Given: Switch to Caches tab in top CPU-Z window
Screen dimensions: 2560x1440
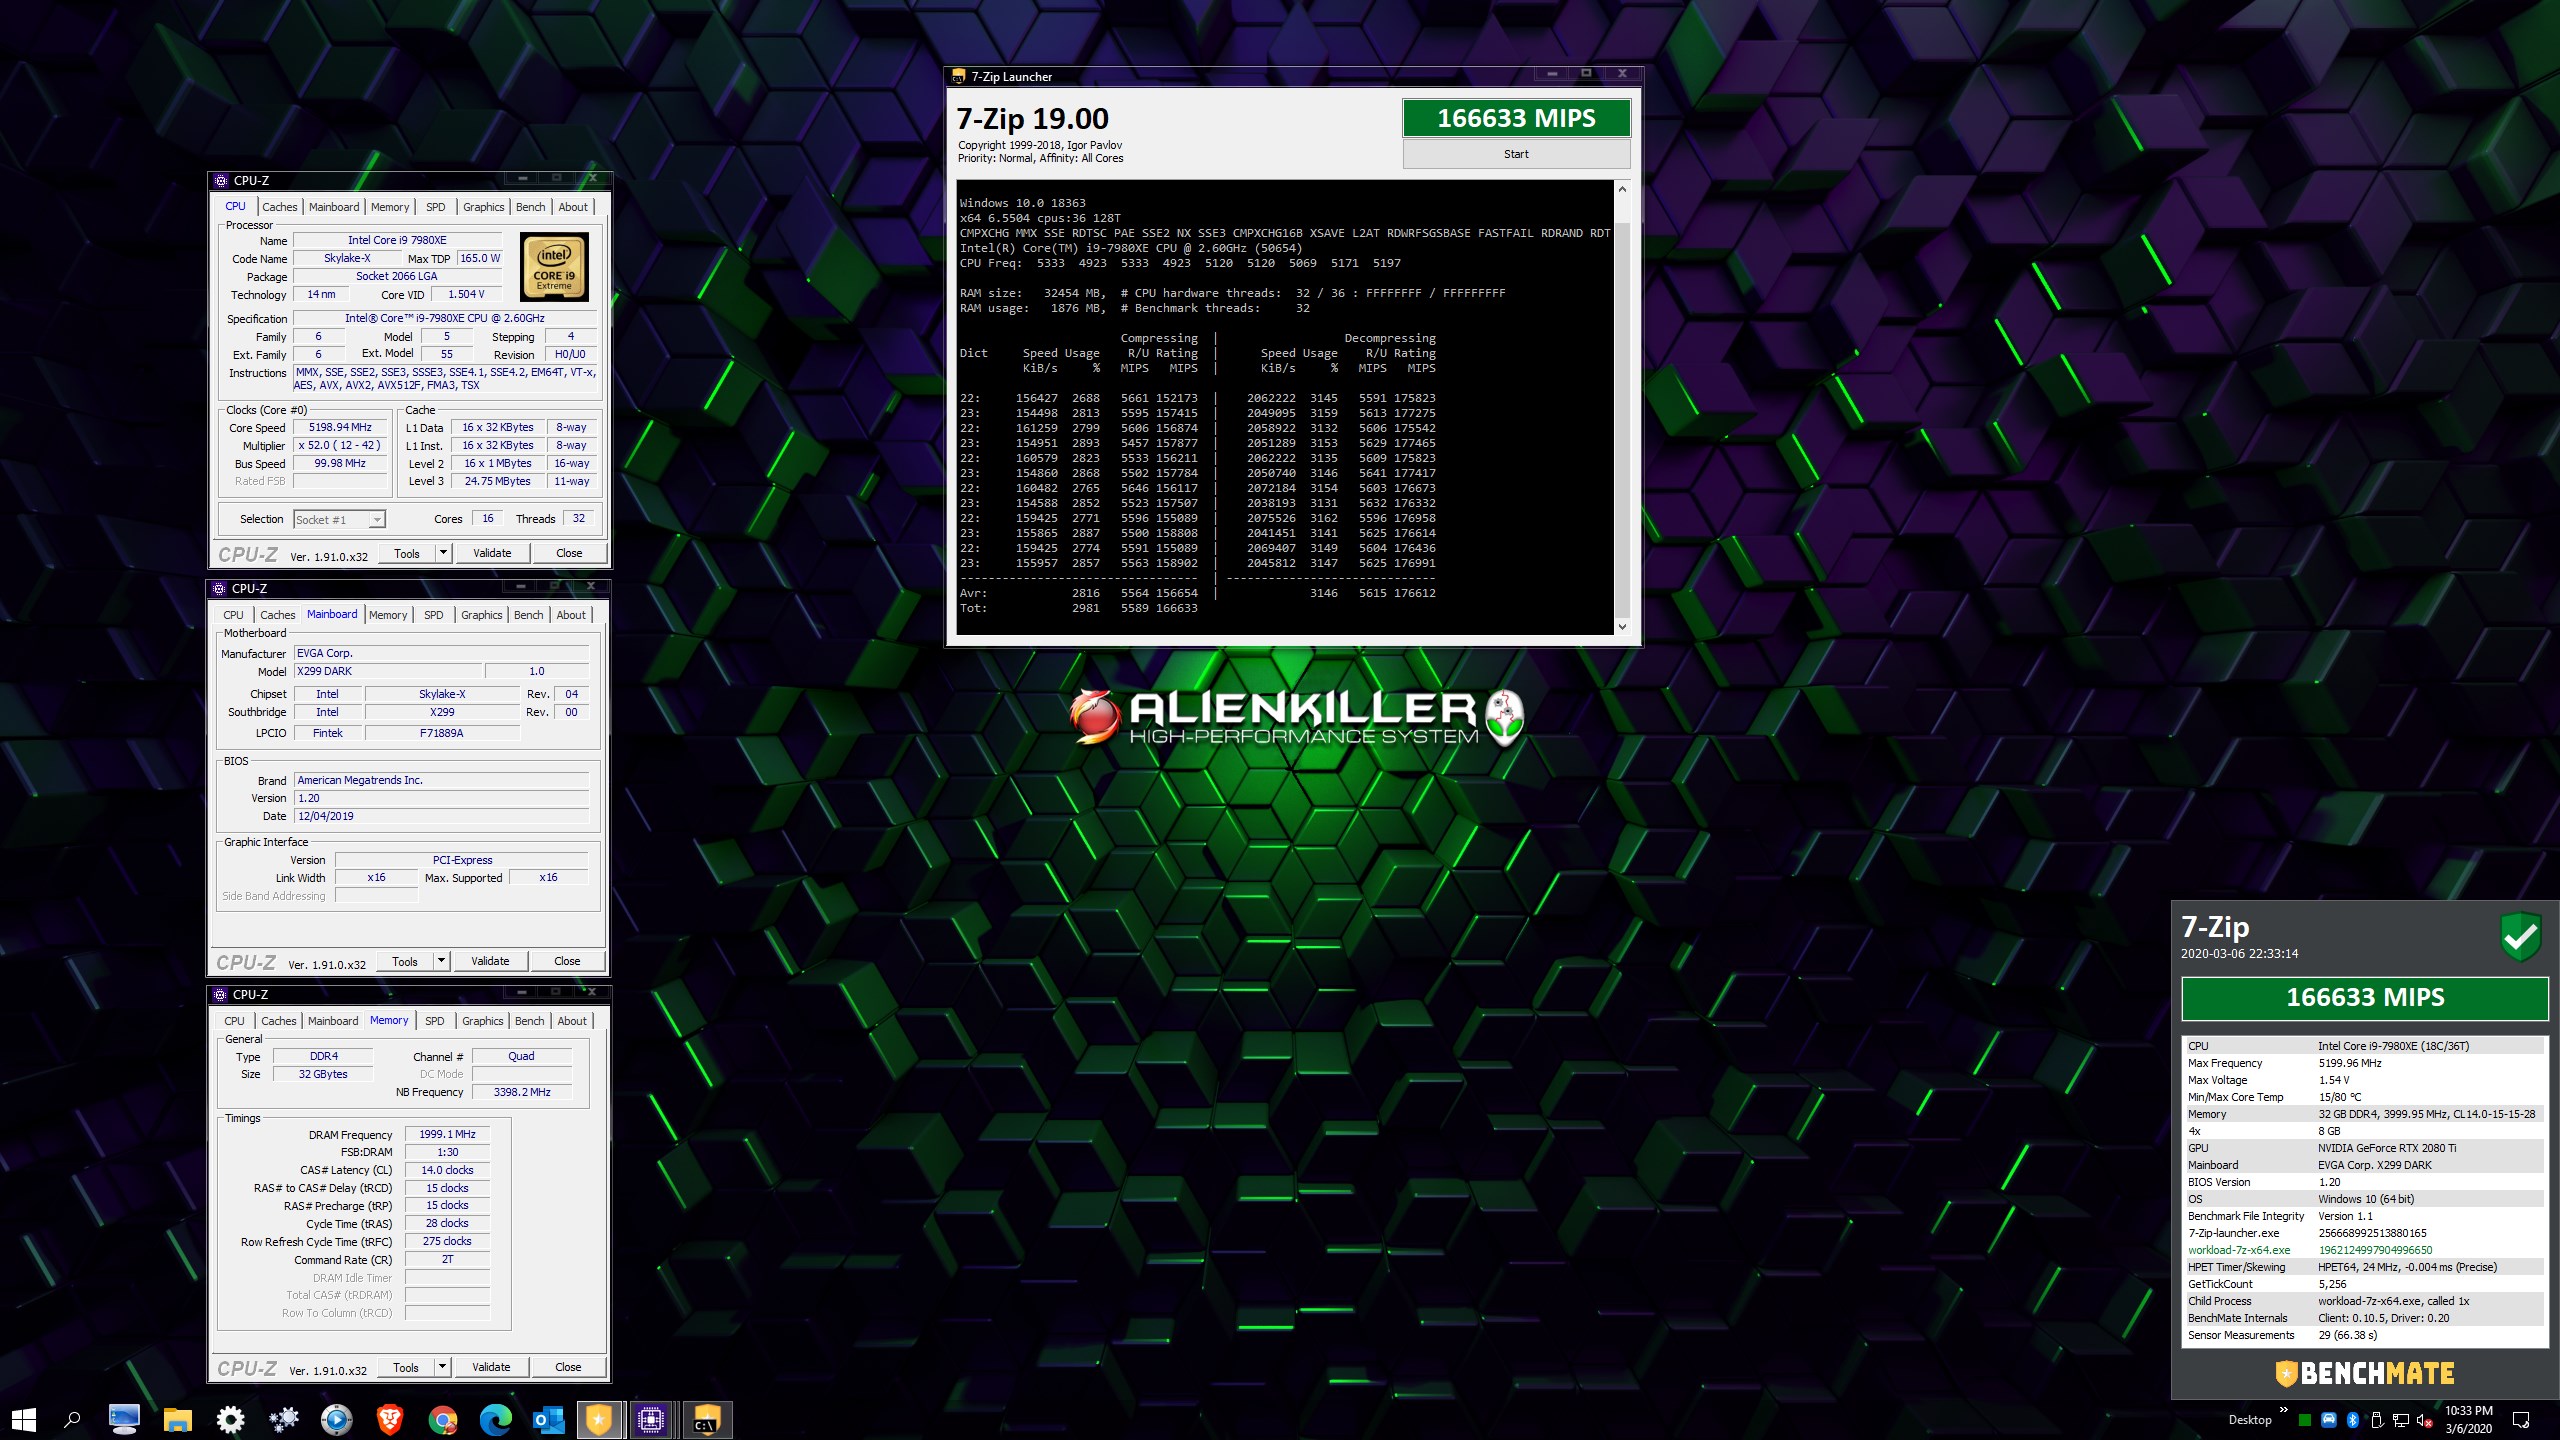Looking at the screenshot, I should point(280,207).
